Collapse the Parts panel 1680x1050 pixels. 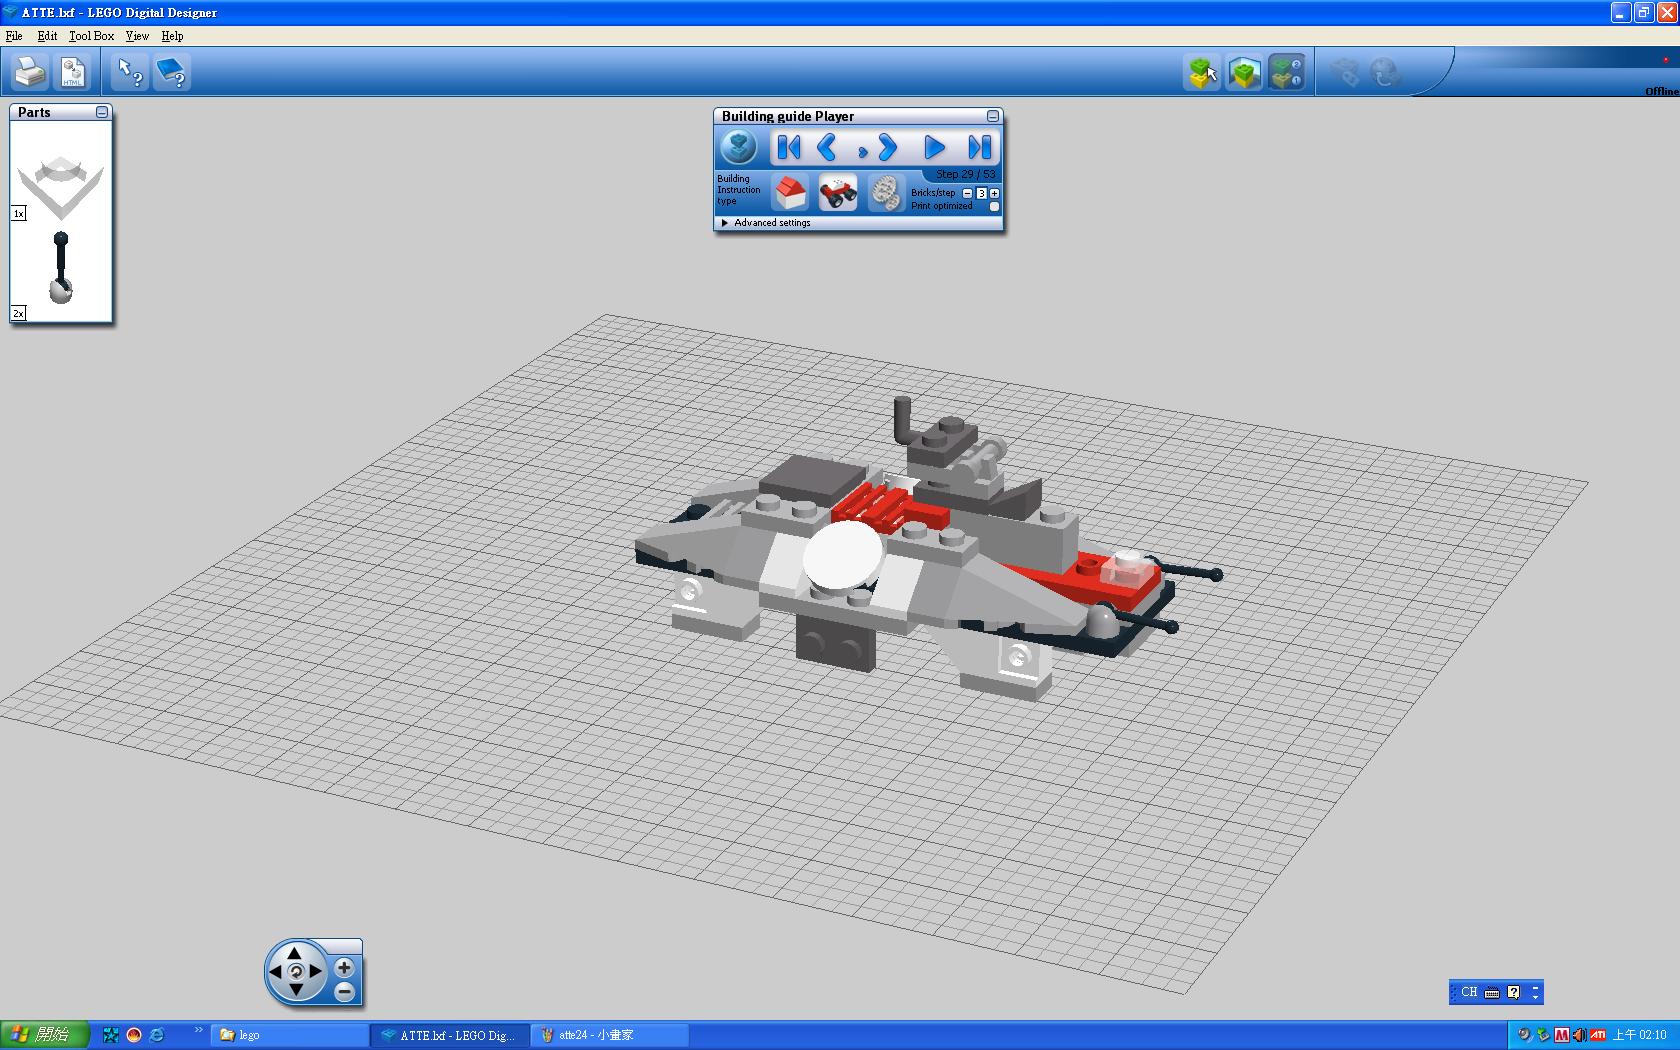point(102,112)
